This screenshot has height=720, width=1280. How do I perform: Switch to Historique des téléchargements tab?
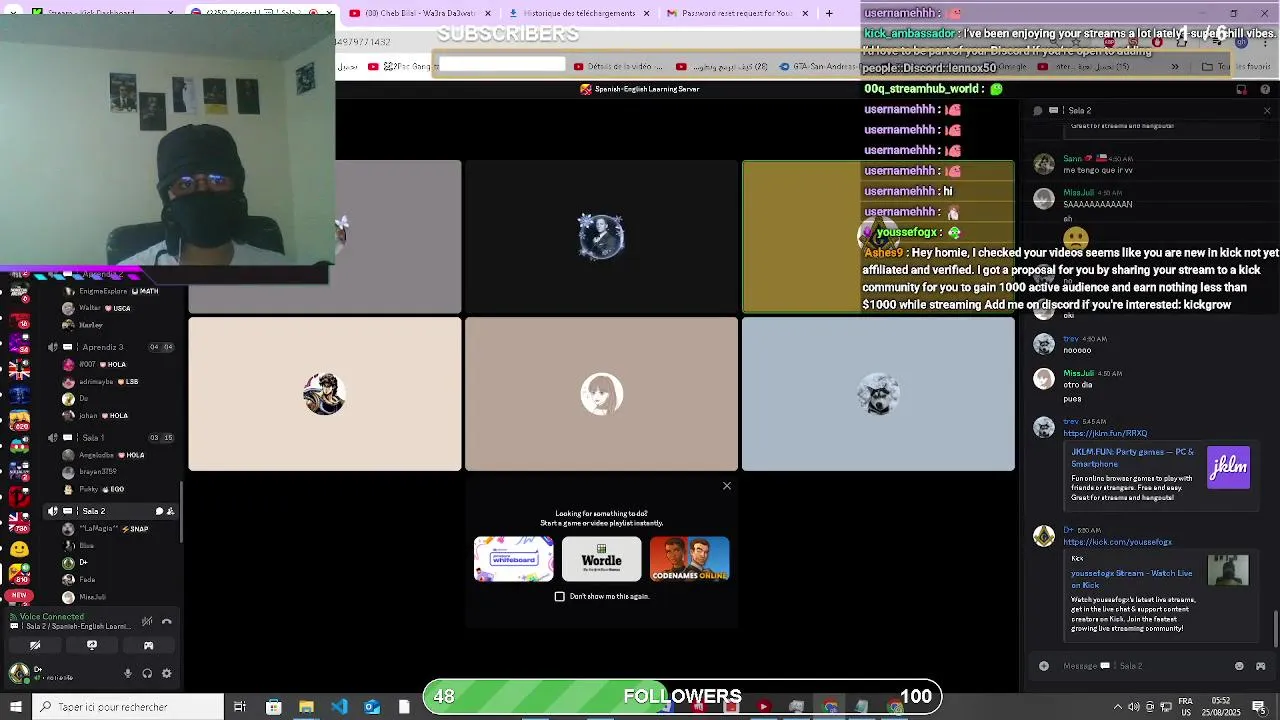click(x=580, y=13)
